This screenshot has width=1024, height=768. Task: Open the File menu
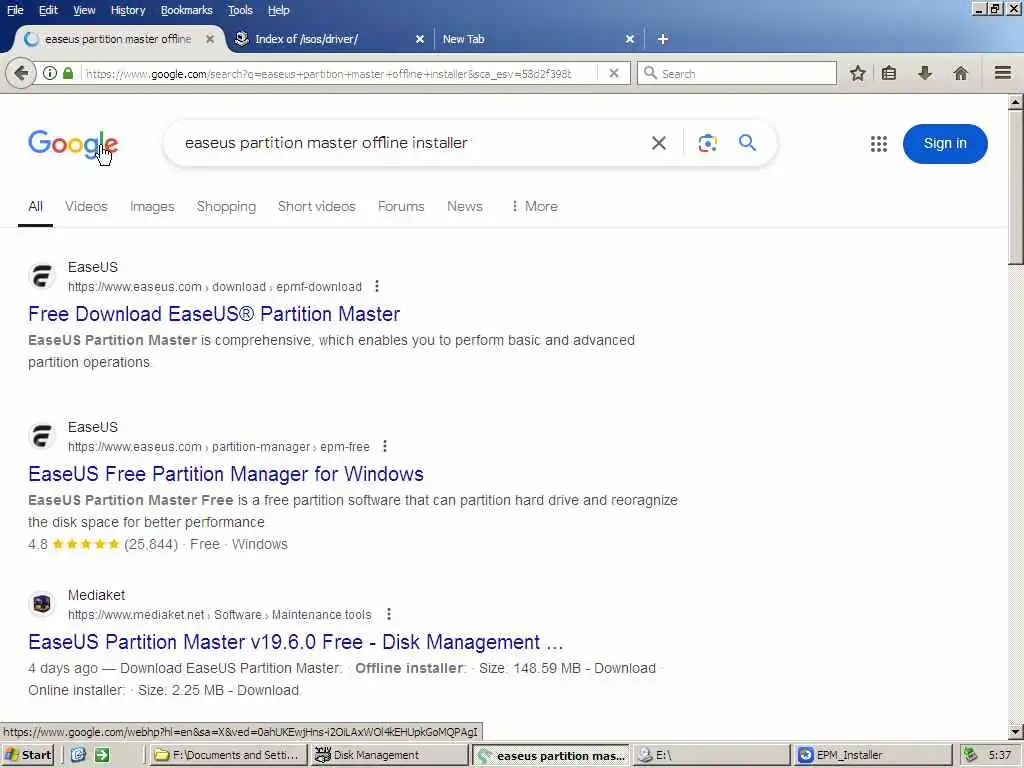click(15, 10)
